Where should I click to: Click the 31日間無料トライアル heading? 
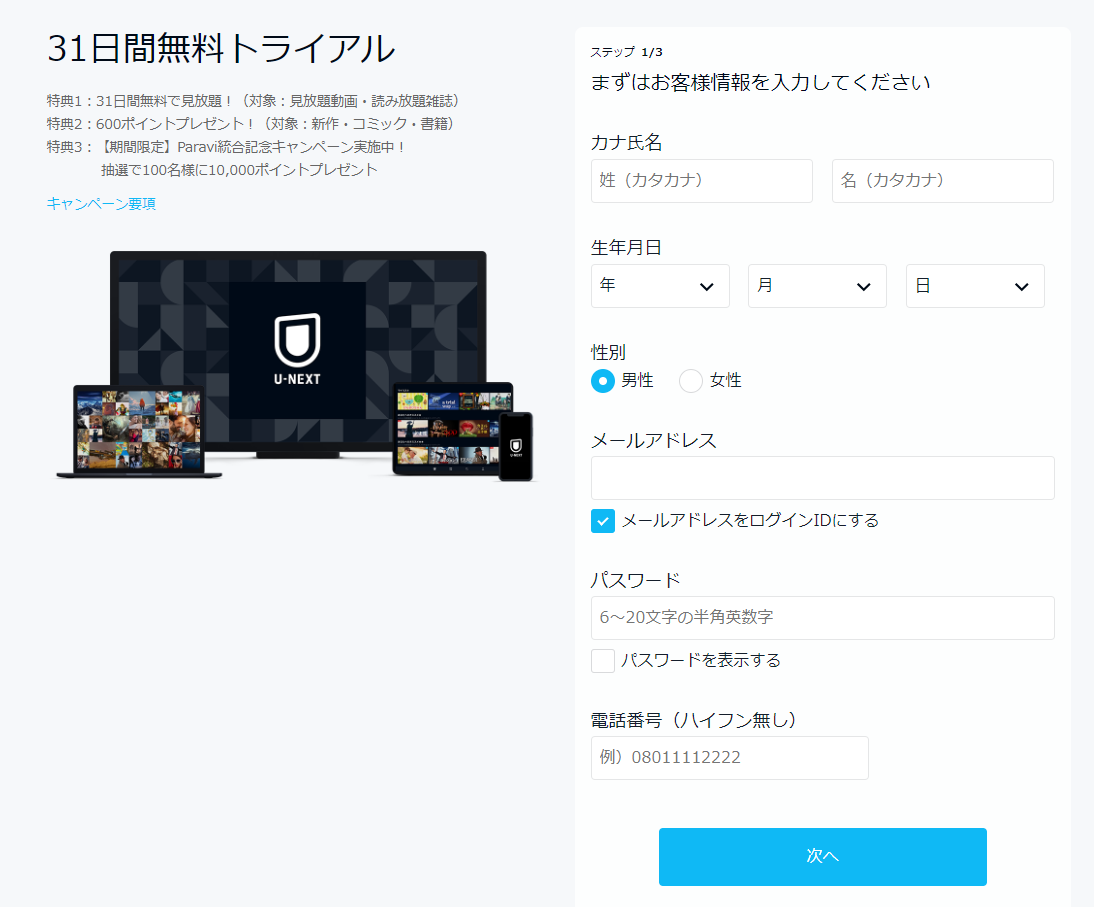click(221, 48)
